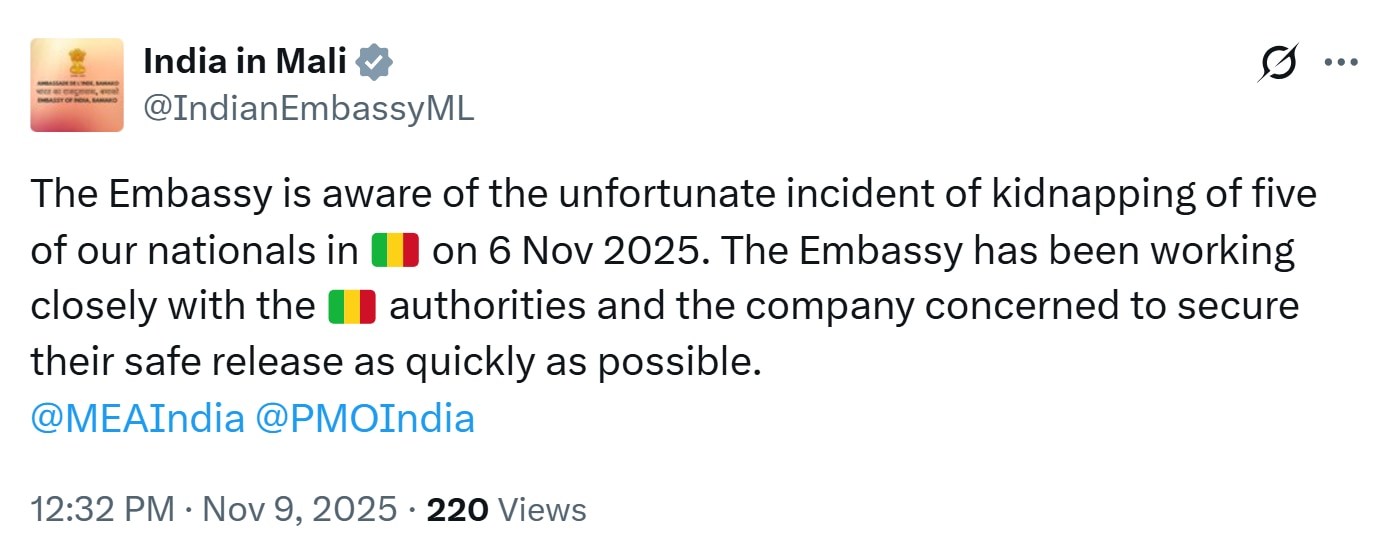
Task: Click the @IndianEmbassyML handle
Action: click(x=309, y=109)
